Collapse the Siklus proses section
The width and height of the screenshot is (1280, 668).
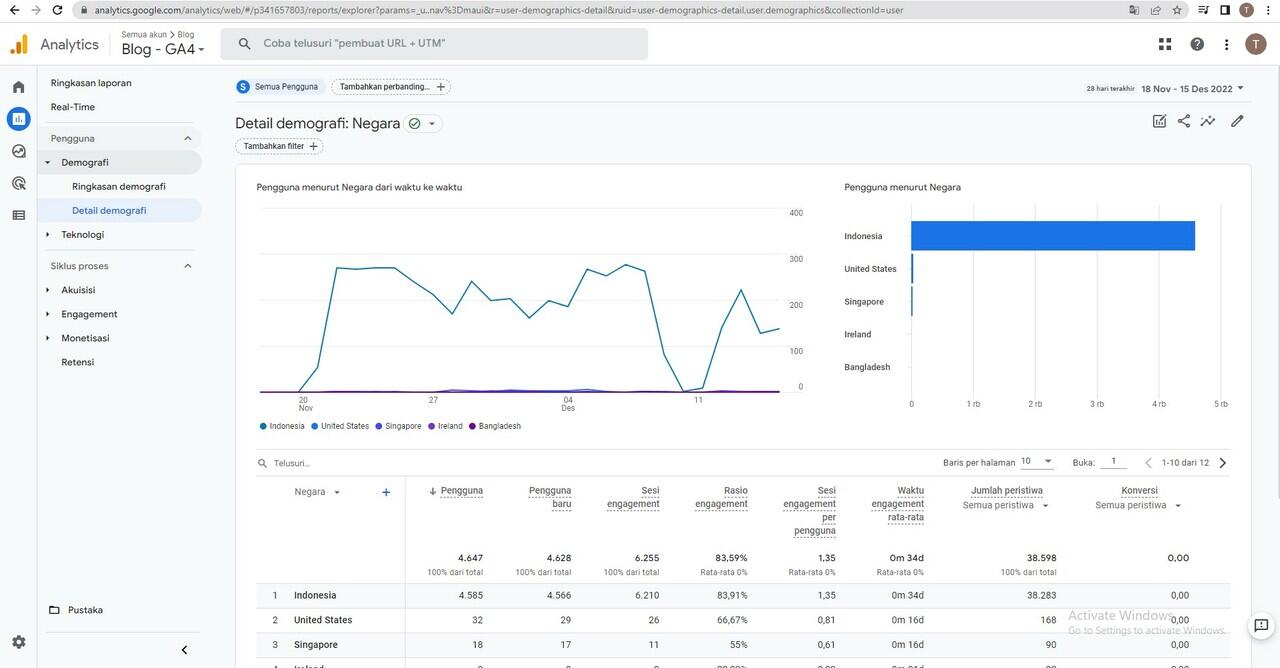(x=187, y=266)
